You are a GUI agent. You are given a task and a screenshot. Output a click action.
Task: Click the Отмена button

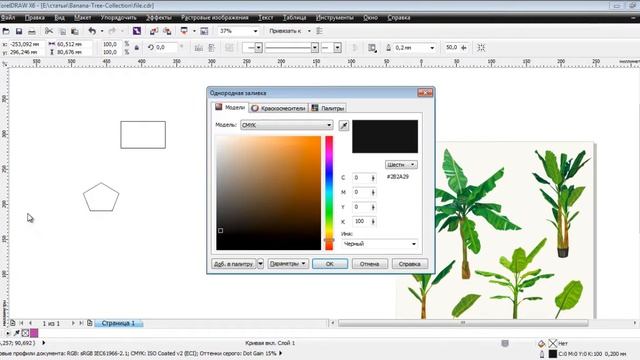click(369, 264)
